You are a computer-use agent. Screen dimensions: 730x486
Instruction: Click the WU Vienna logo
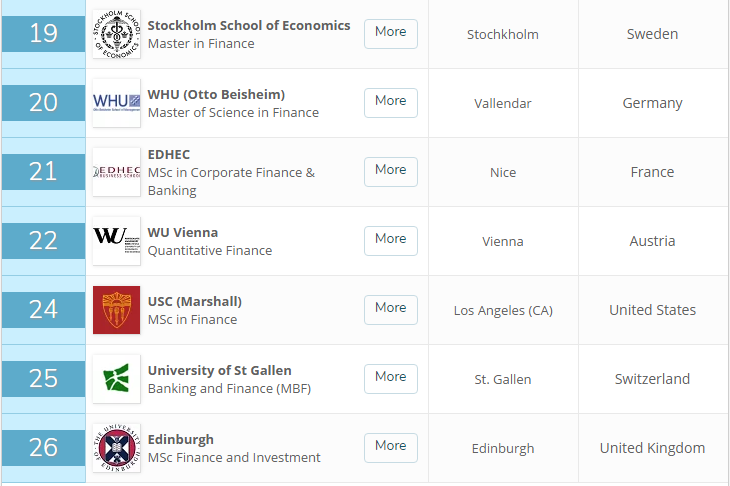click(116, 241)
